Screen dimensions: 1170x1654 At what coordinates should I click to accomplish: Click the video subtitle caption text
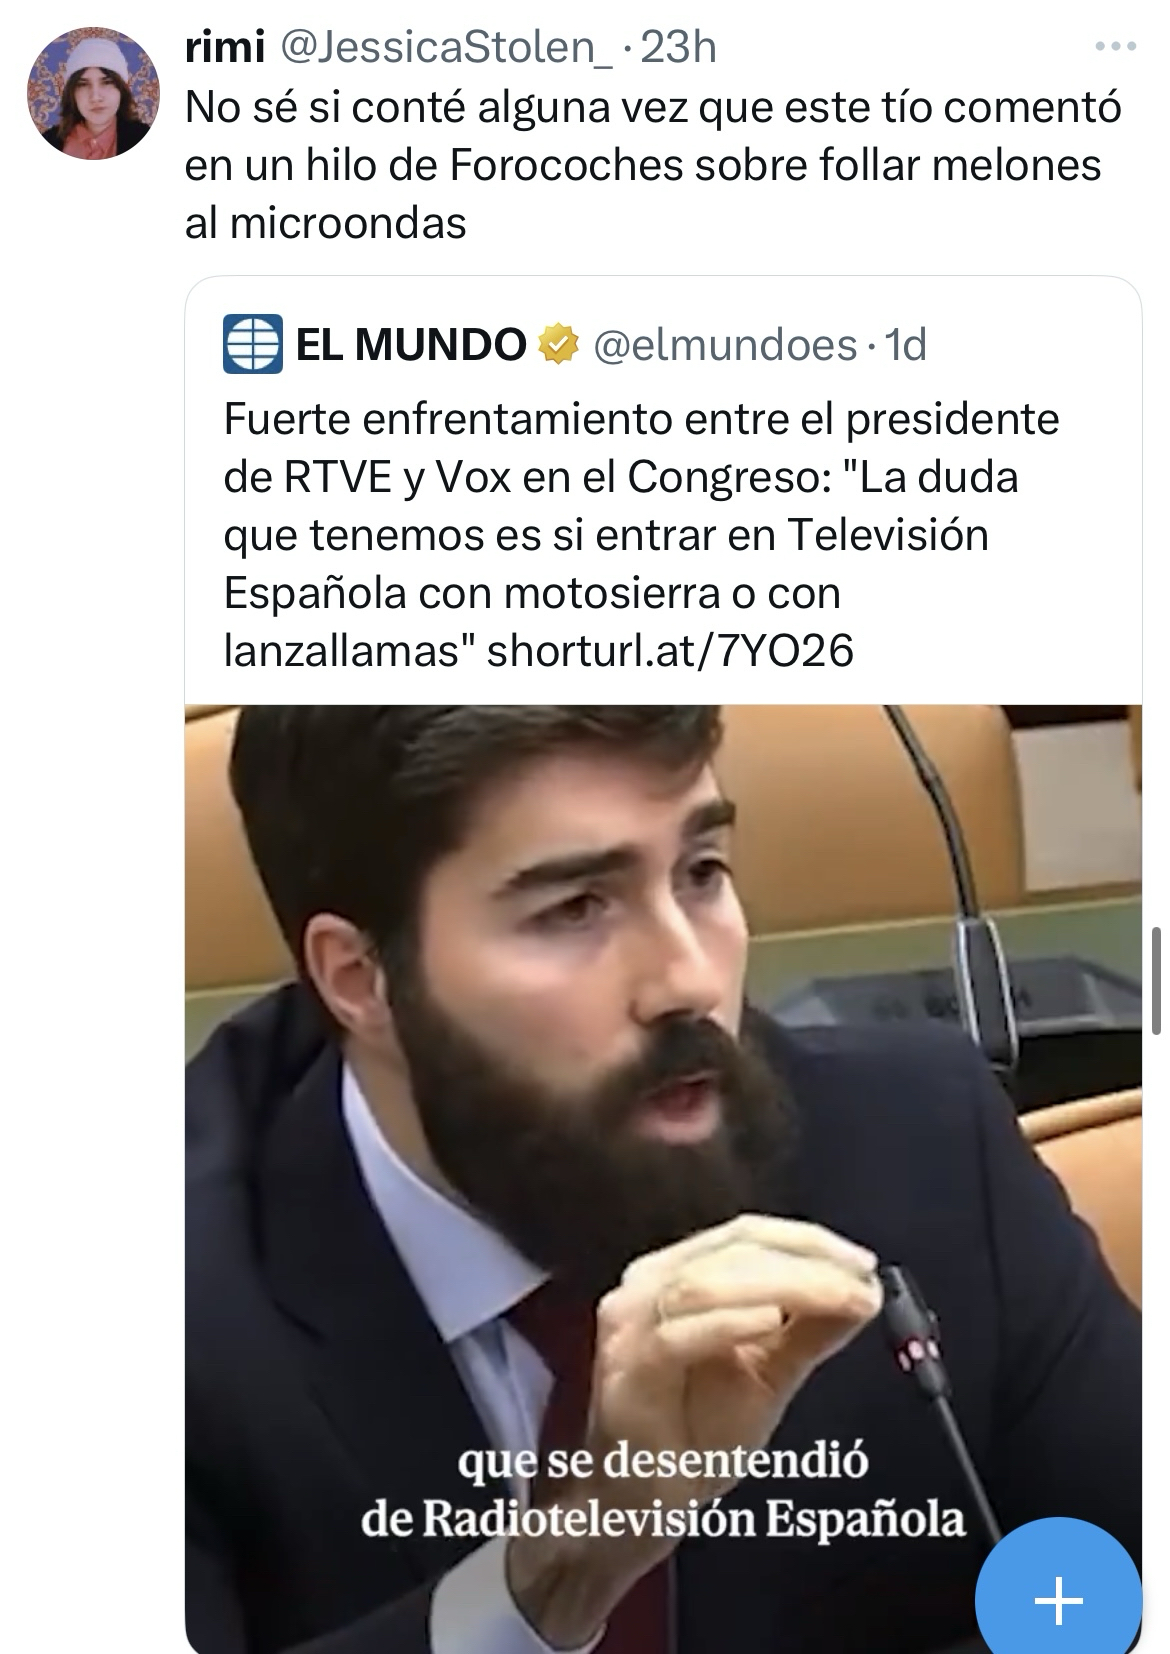pyautogui.click(x=663, y=1490)
